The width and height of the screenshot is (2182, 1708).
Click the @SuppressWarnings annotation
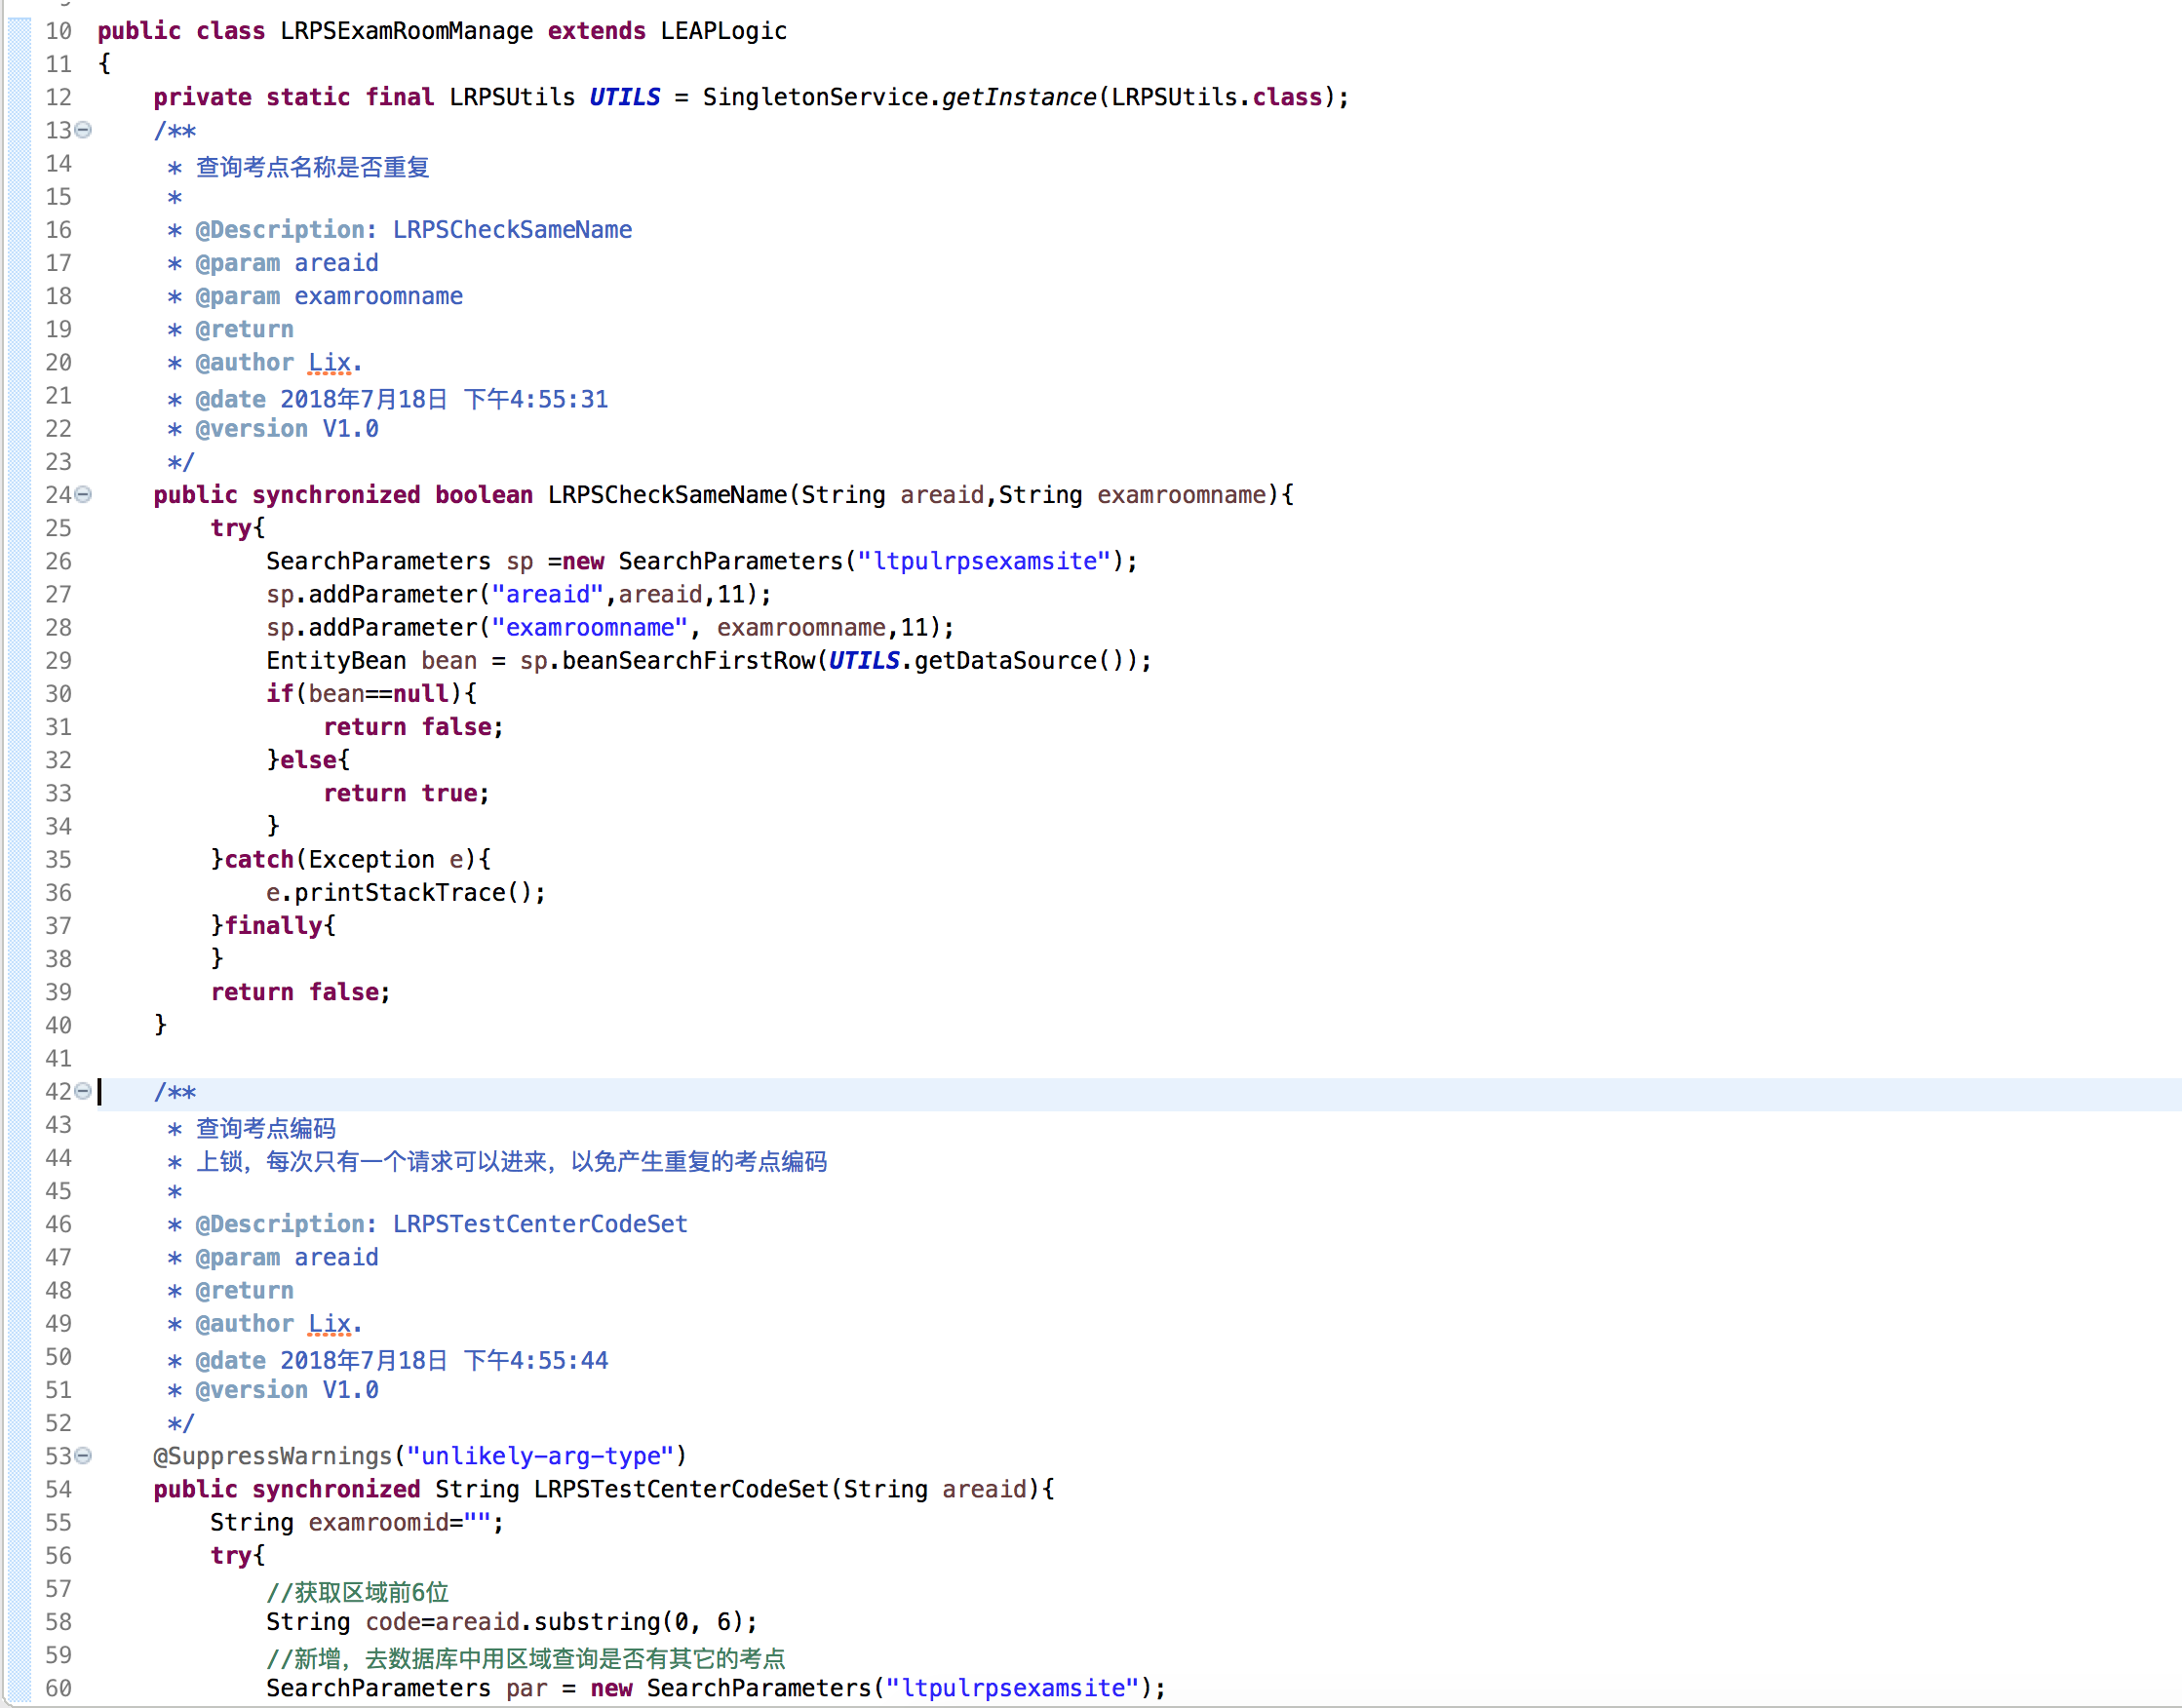273,1456
